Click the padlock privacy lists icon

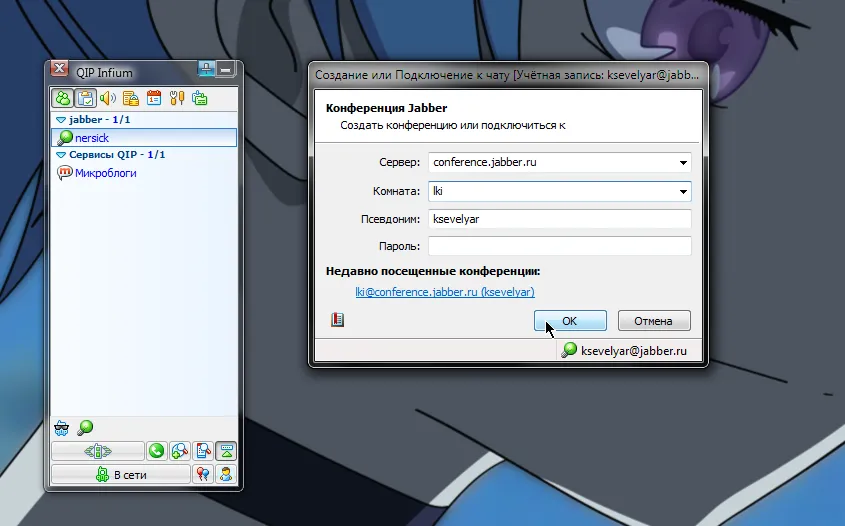[x=131, y=98]
